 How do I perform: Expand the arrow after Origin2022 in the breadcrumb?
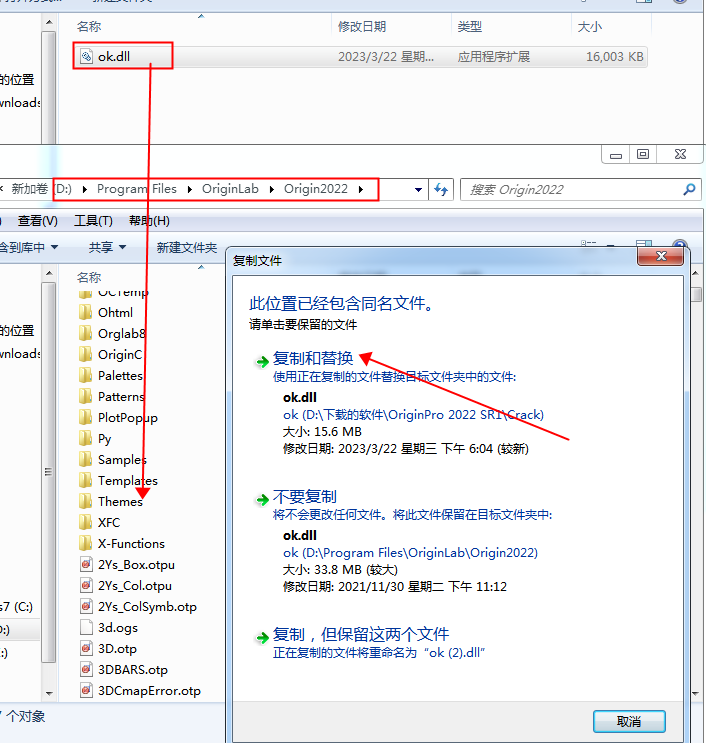point(360,189)
